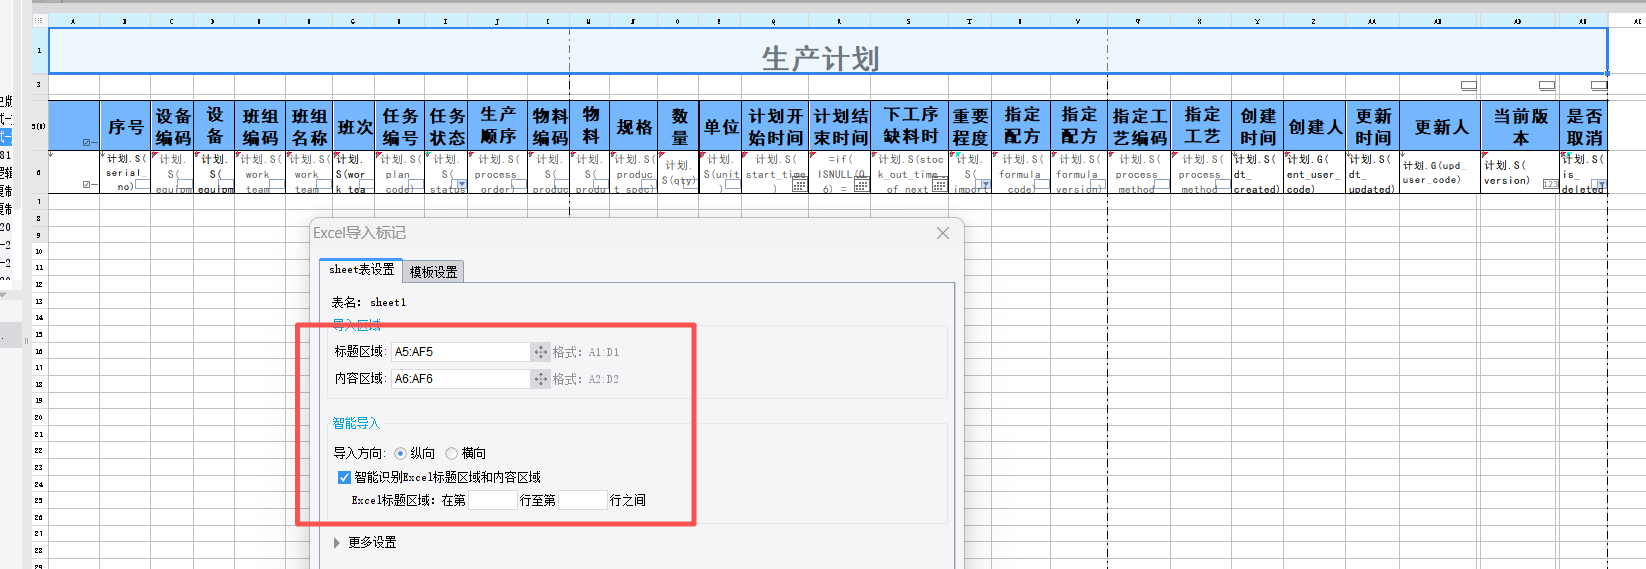Click range picker icon next to 标题区域 field
Screen dimensions: 1646x569
(540, 352)
